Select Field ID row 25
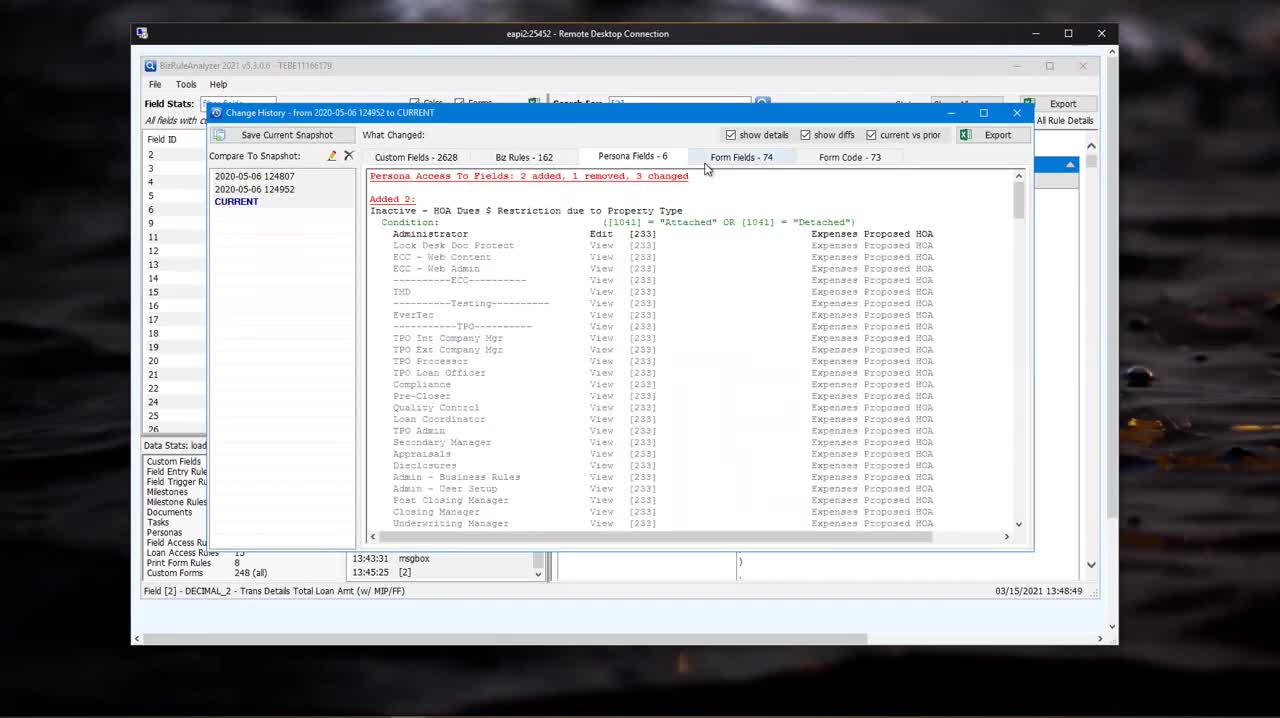1280x718 pixels. tap(176, 415)
